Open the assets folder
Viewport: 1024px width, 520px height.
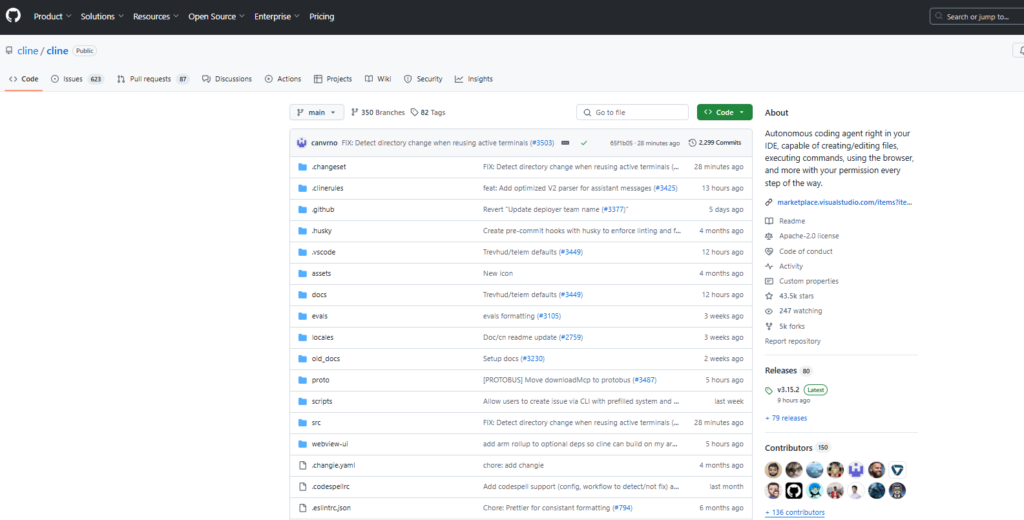(x=321, y=274)
